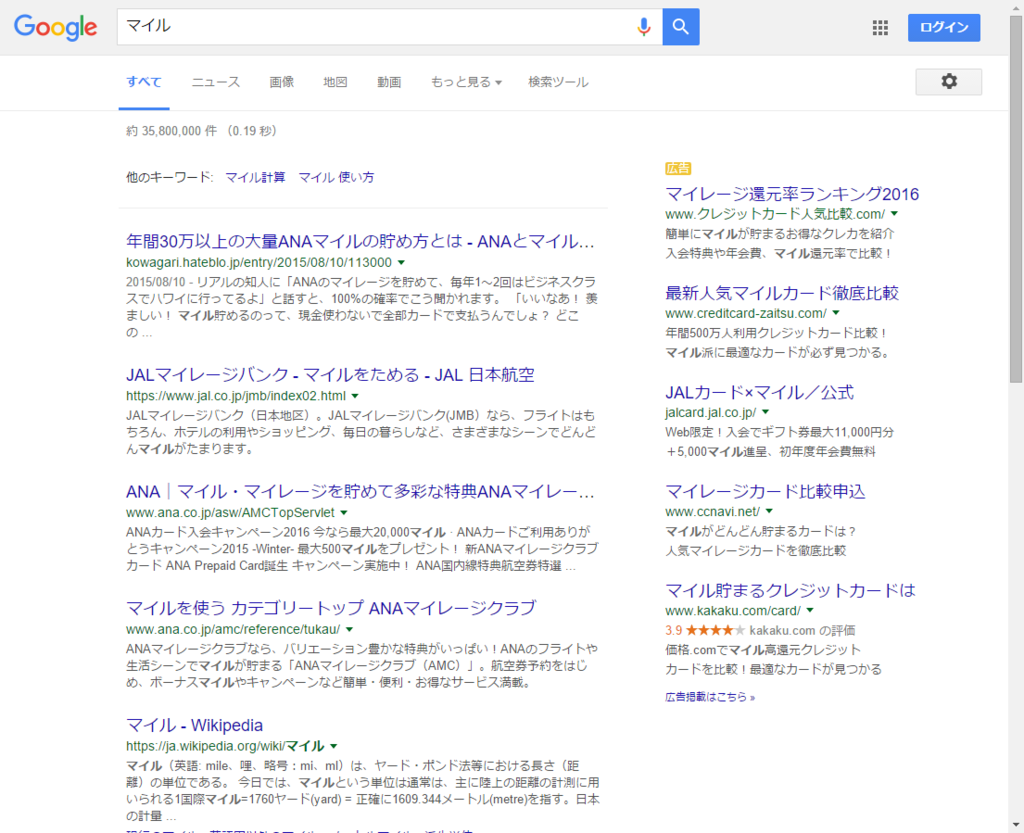
Task: Switch to the 地図 tab
Action: pyautogui.click(x=335, y=82)
